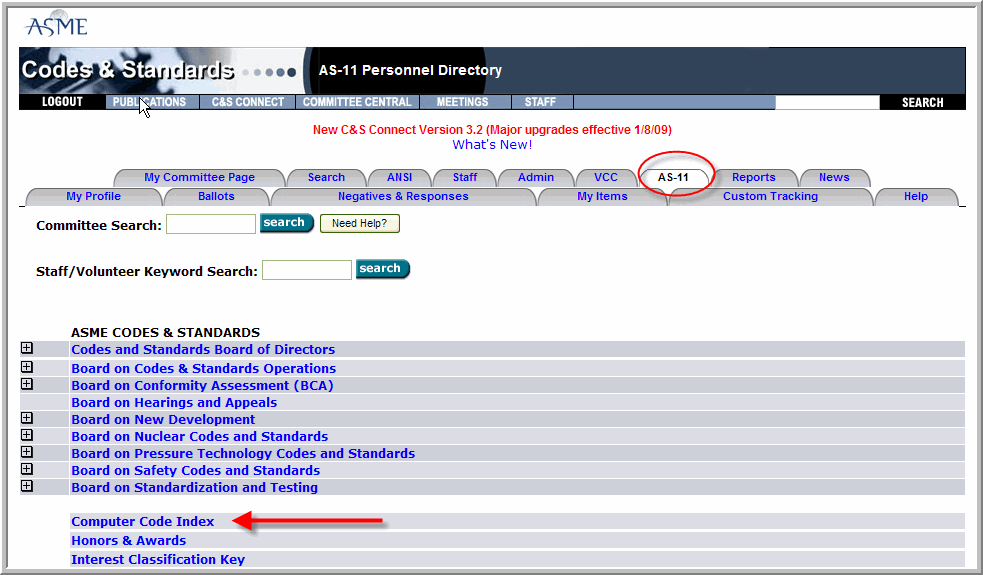The height and width of the screenshot is (575, 983).
Task: Click LOGOUT in the top navigation bar
Action: click(62, 102)
